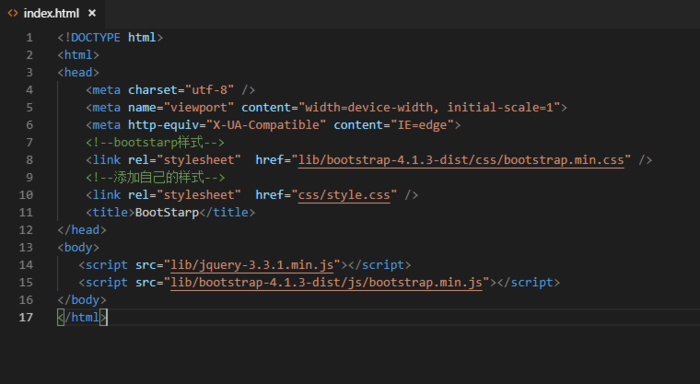Click the "viewport" attribute value
Screen dimensions: 700x384
tap(199, 107)
